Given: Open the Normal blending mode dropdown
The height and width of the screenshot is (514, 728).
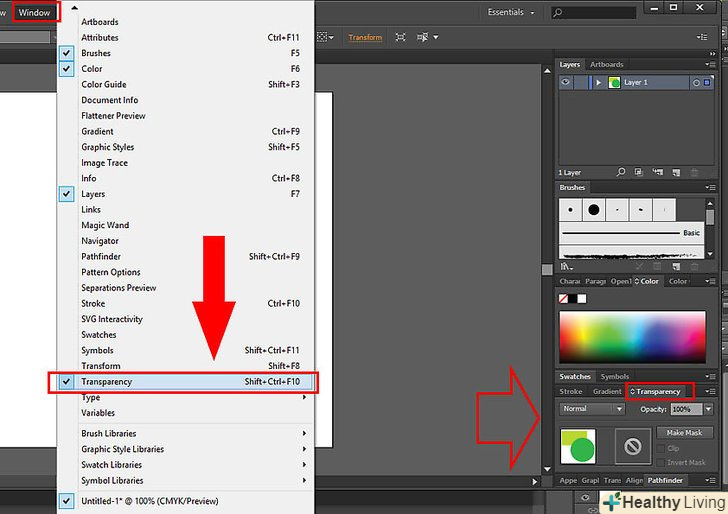Looking at the screenshot, I should pos(591,409).
